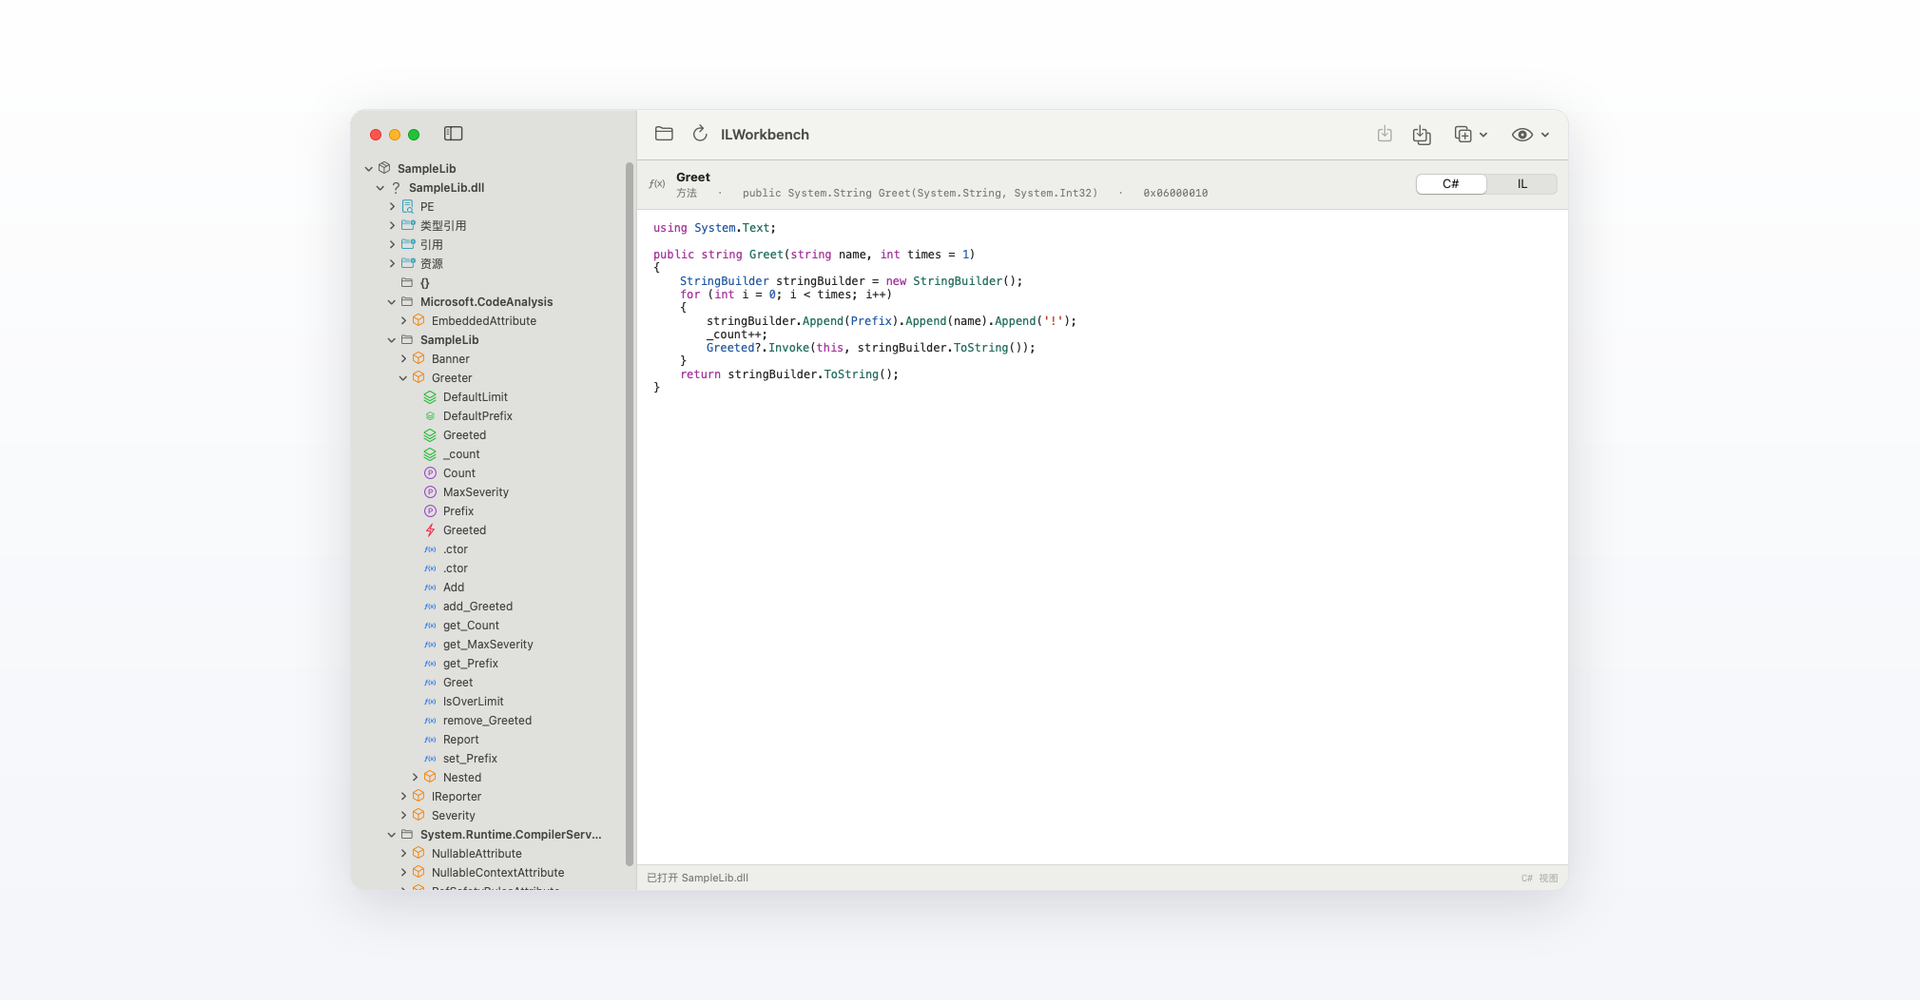
Task: Collapse the SampleLib.dll node
Action: [x=381, y=188]
